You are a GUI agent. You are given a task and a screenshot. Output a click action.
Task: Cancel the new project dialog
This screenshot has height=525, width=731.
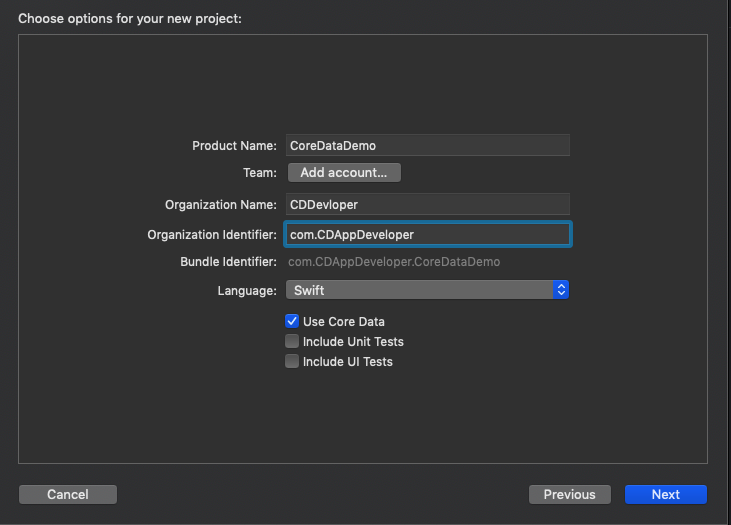click(x=68, y=494)
